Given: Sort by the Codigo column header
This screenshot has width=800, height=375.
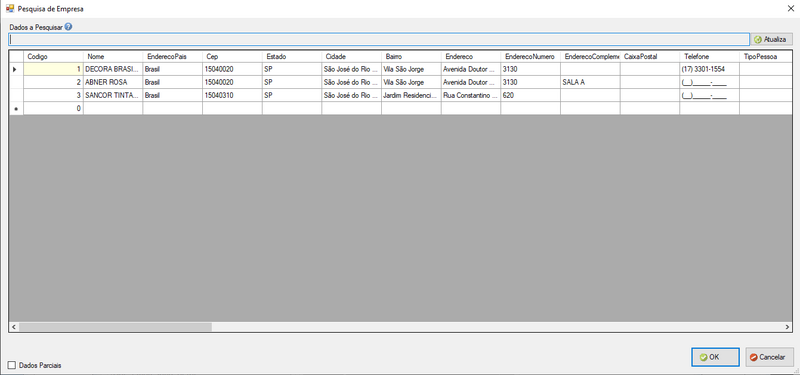Looking at the screenshot, I should click(x=54, y=57).
